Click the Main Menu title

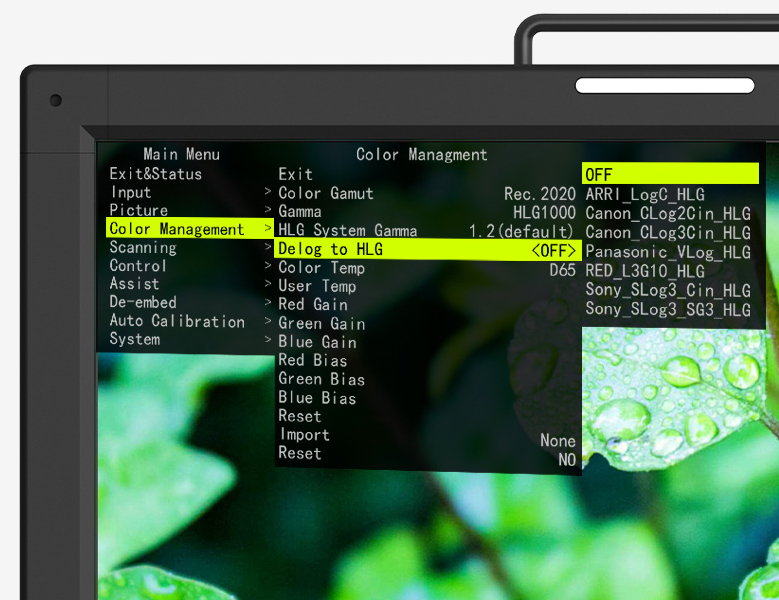(x=181, y=154)
